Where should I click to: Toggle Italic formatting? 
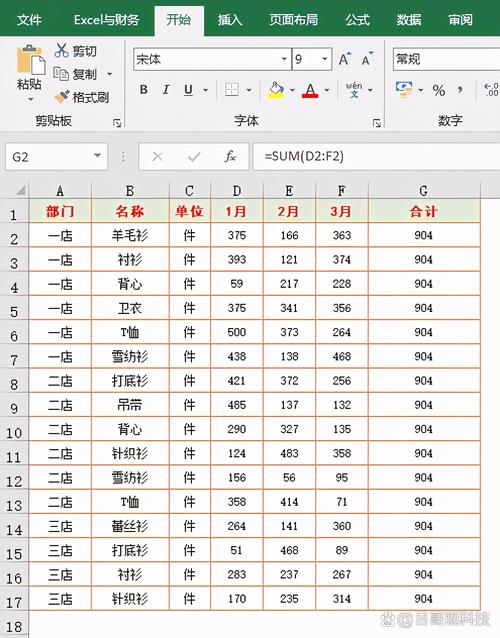[x=166, y=90]
